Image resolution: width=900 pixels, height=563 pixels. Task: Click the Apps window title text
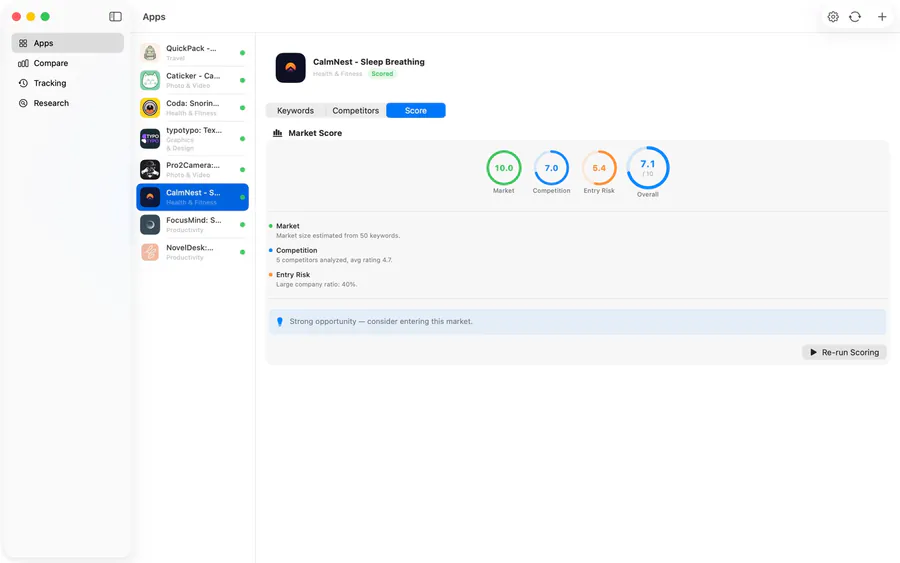(154, 17)
